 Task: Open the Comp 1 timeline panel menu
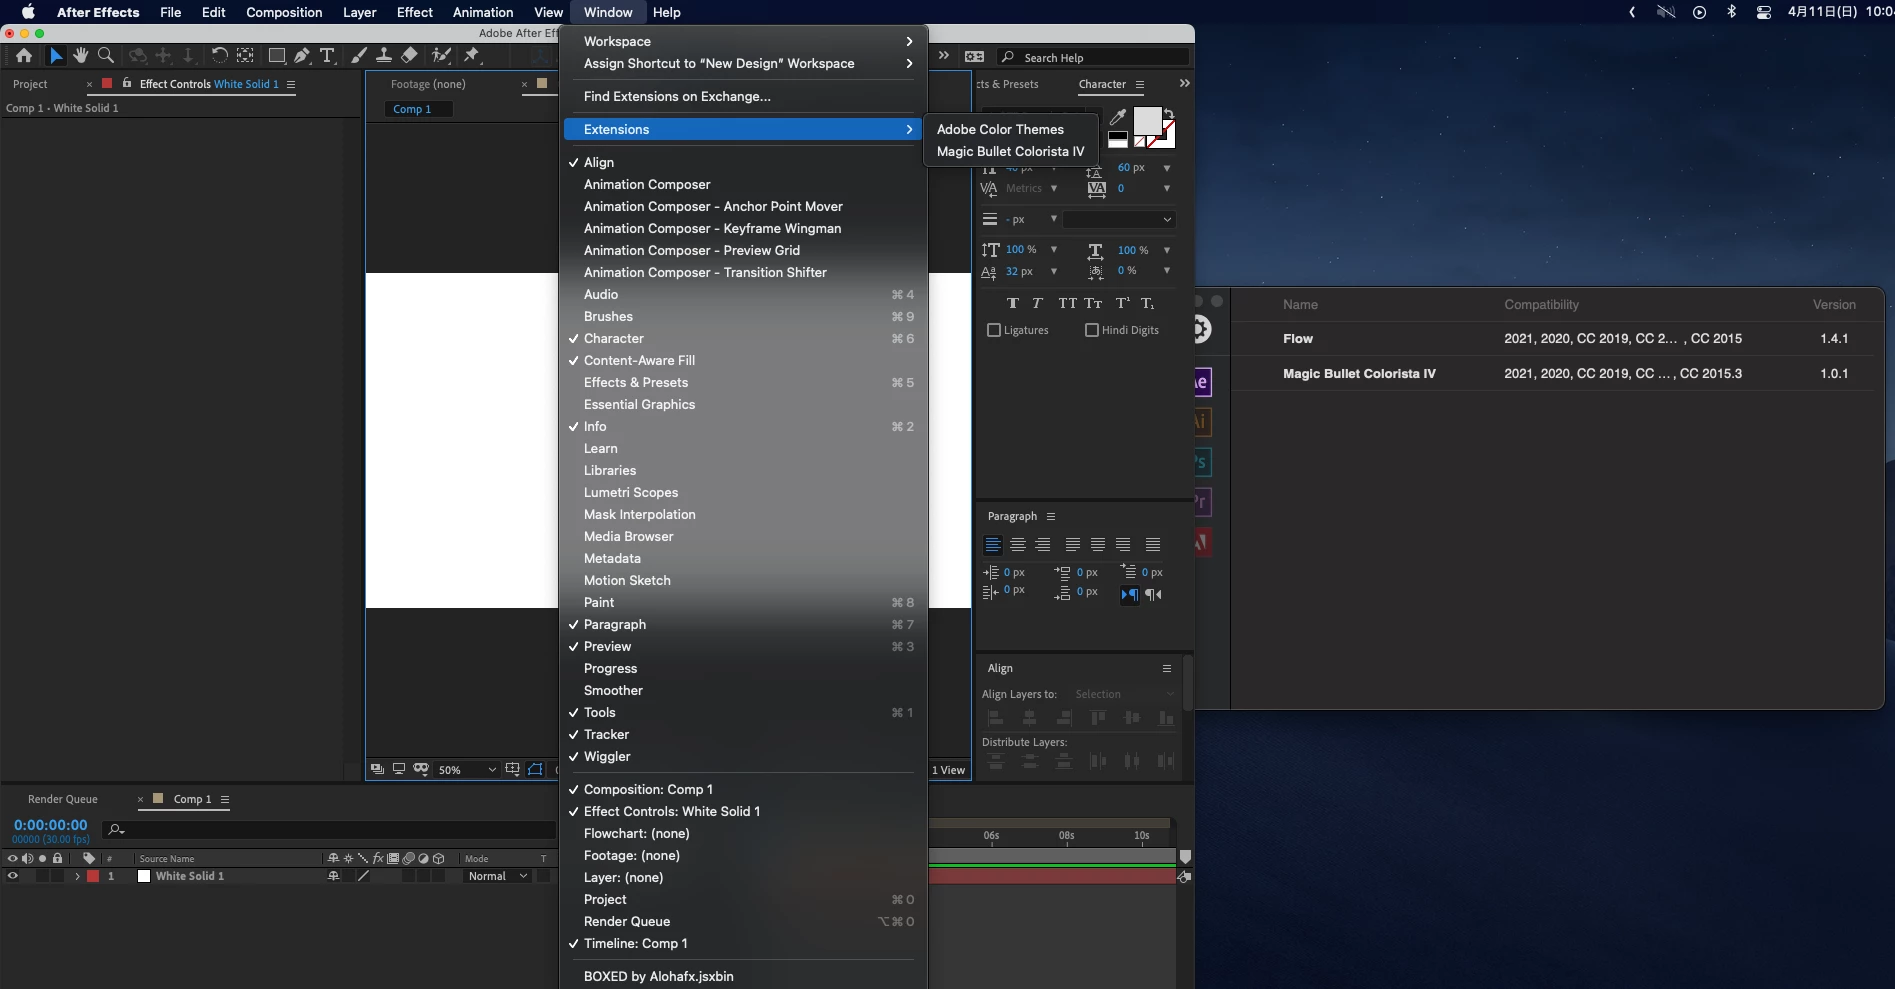(225, 799)
